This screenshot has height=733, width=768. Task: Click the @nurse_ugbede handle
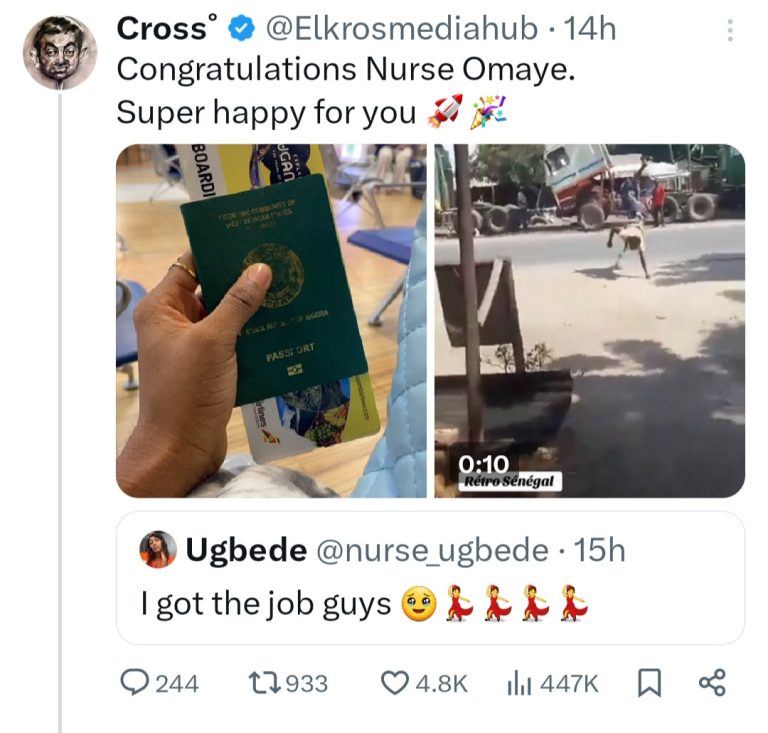point(431,550)
